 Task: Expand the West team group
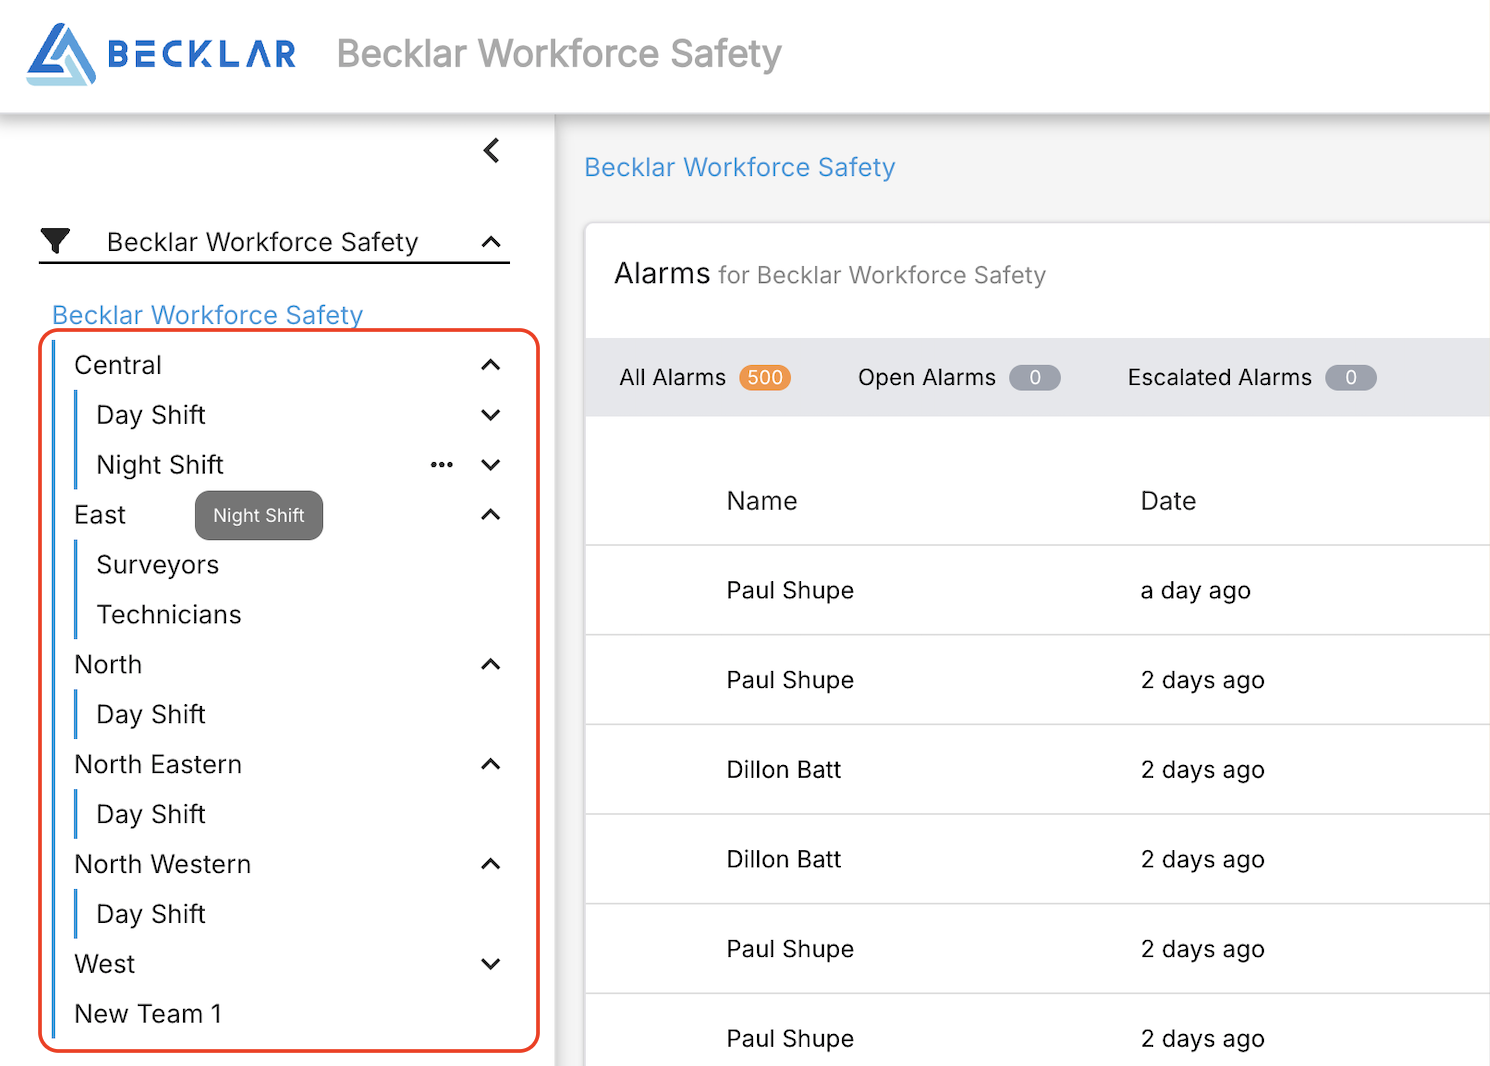click(x=491, y=964)
